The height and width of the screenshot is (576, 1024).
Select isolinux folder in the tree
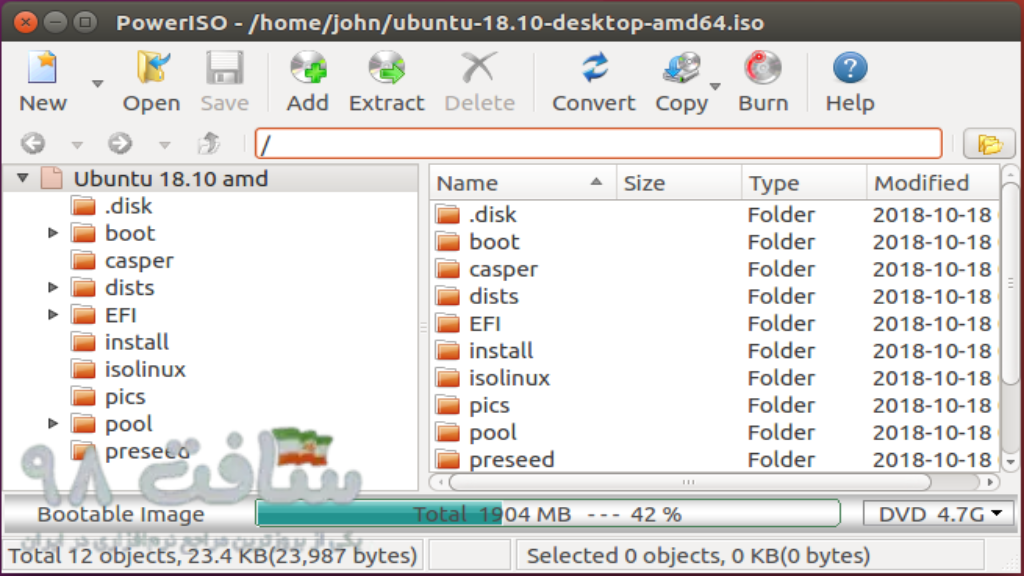pos(145,370)
